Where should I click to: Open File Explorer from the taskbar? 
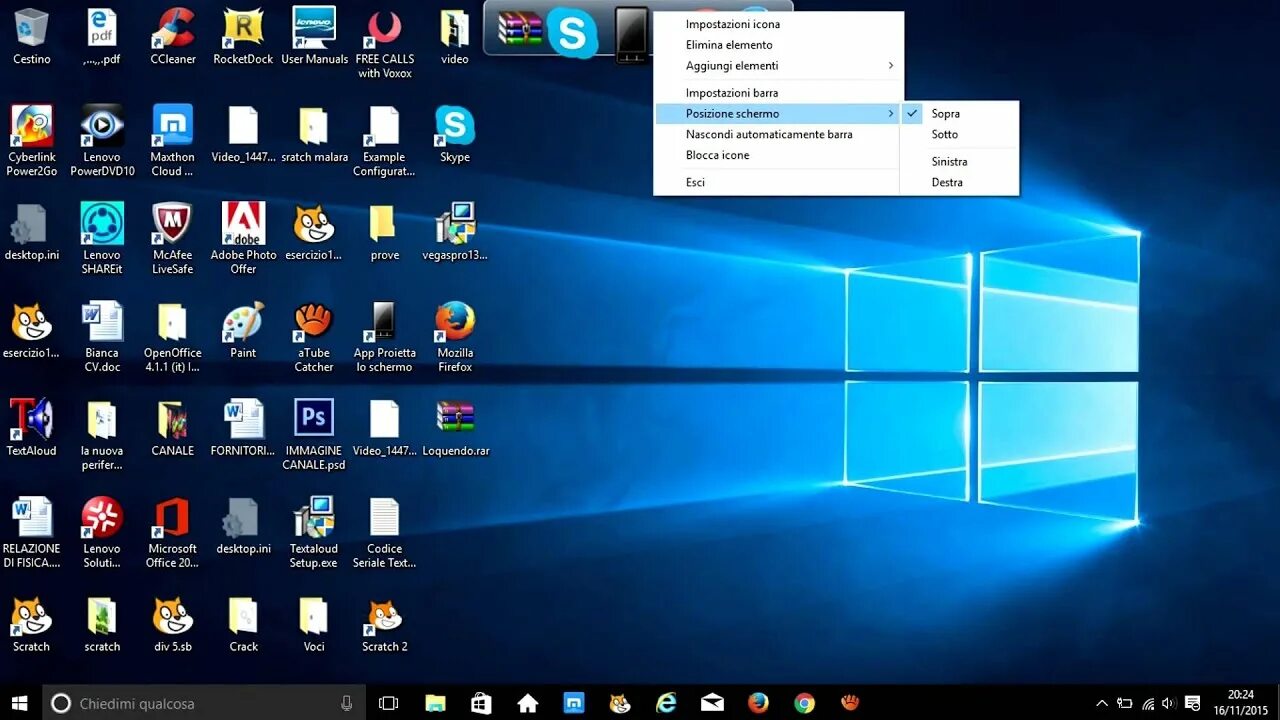click(x=435, y=703)
